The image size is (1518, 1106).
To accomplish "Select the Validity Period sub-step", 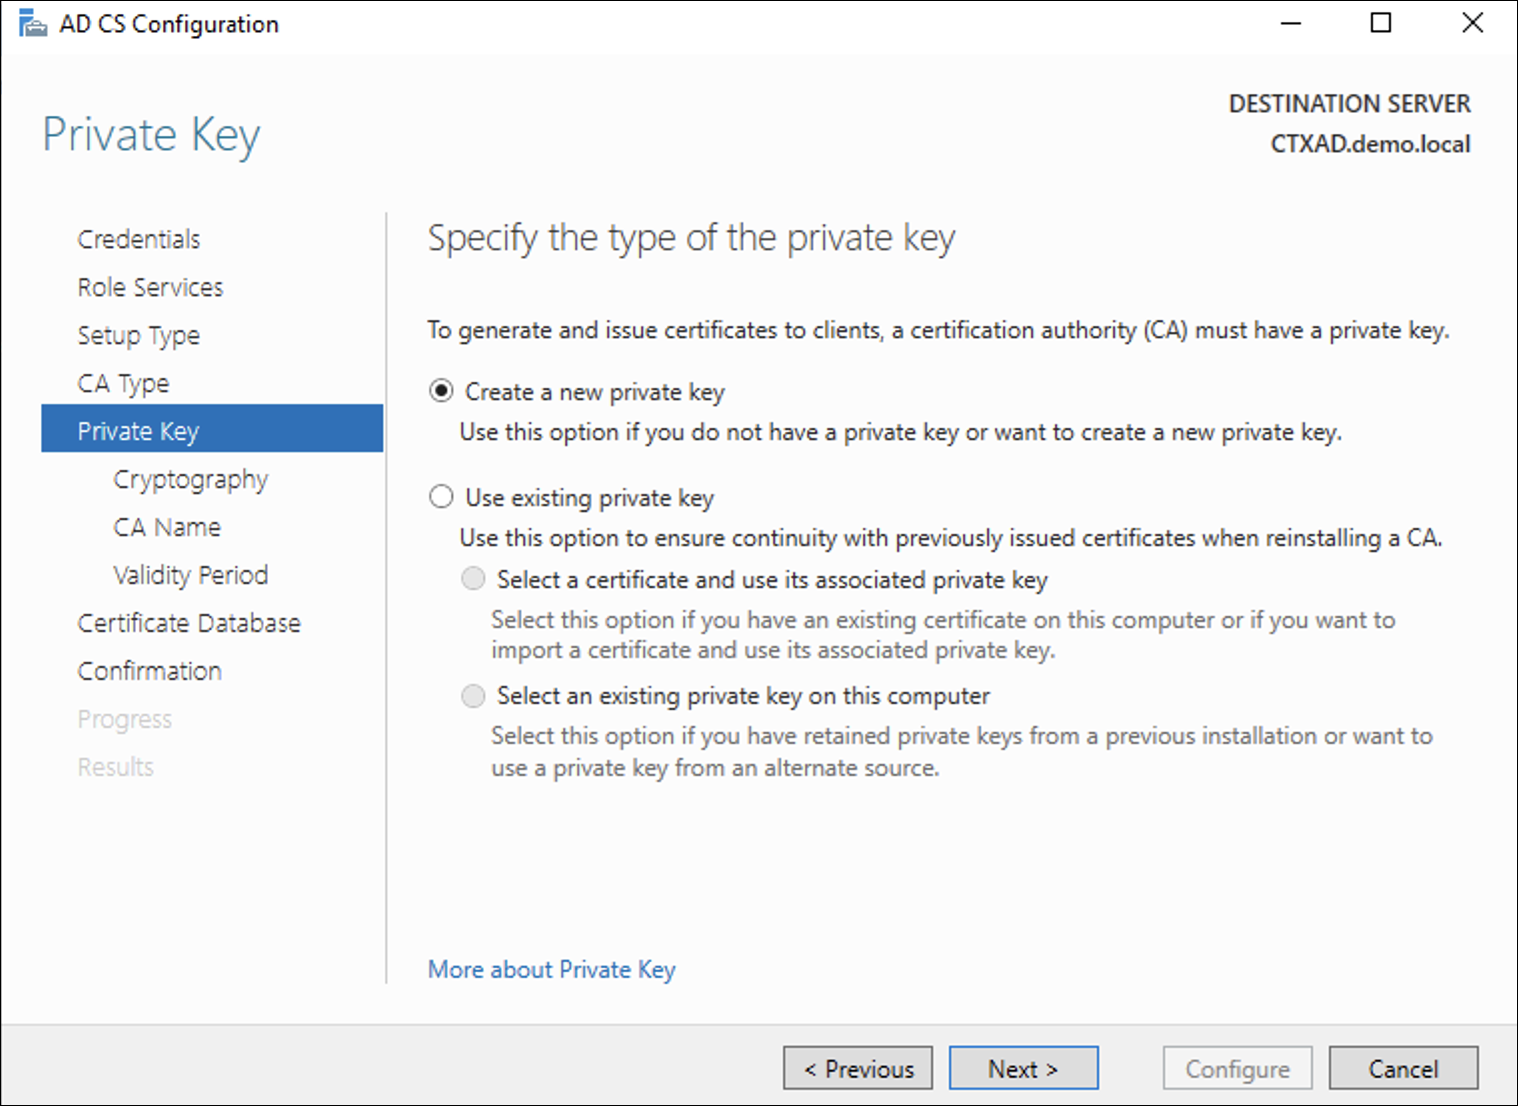I will tap(190, 575).
